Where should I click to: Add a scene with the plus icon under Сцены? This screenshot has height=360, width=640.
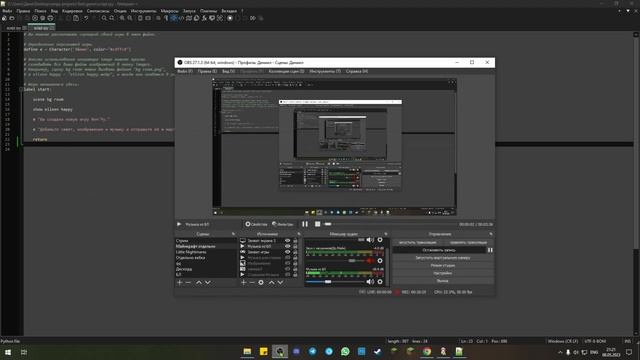point(179,282)
